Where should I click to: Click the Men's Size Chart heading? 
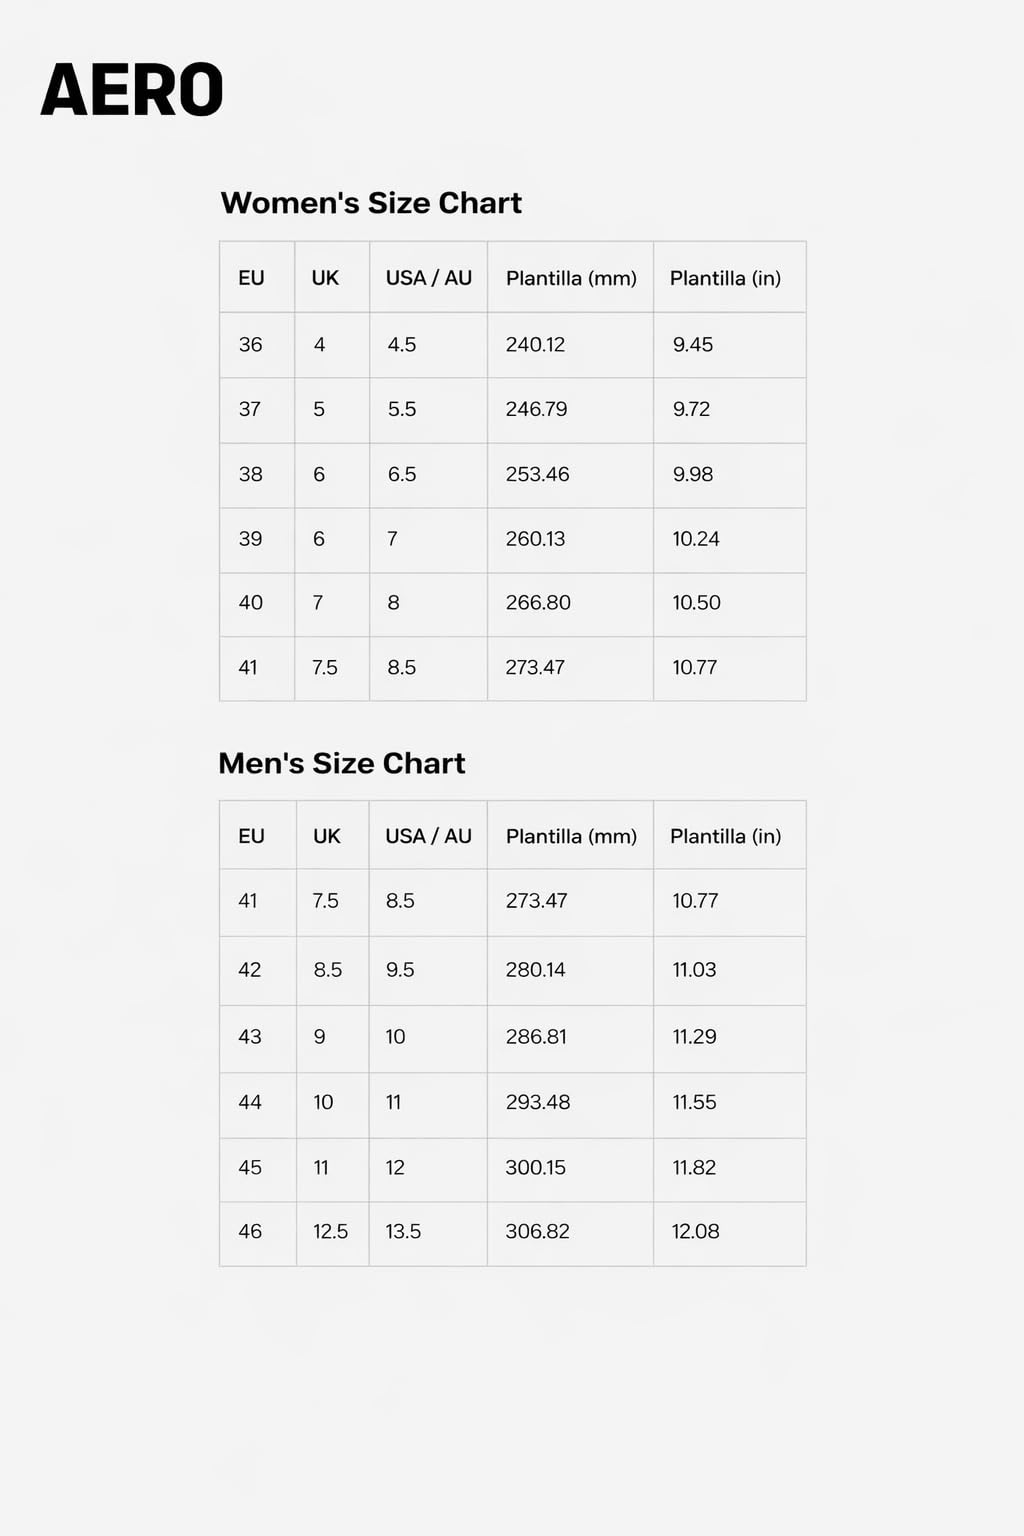click(342, 763)
